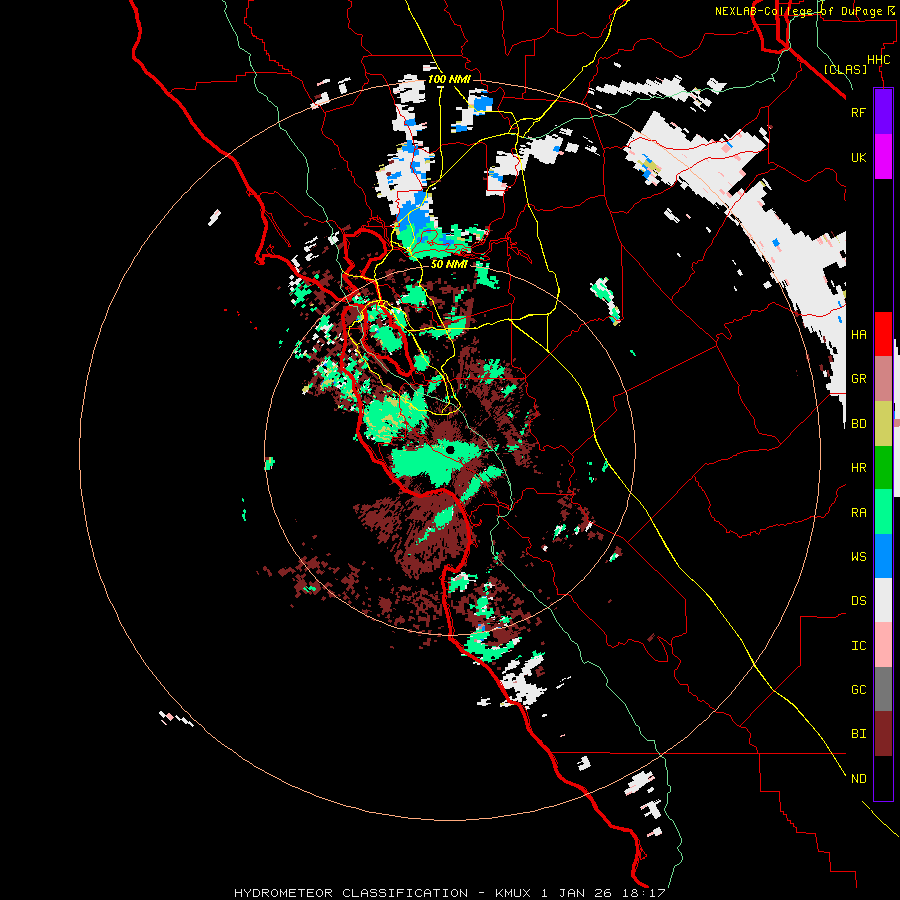This screenshot has width=900, height=900.
Task: Click the [CLAS] units label
Action: (845, 69)
